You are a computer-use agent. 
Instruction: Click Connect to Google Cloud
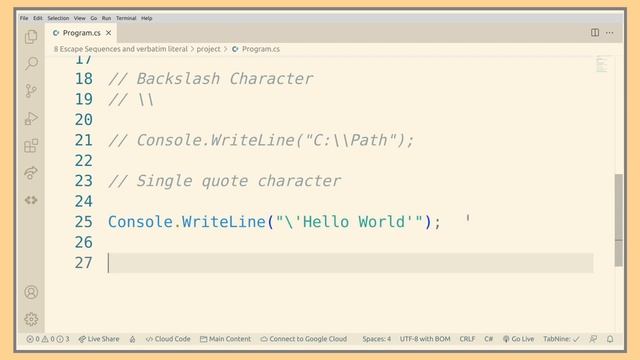click(x=304, y=339)
